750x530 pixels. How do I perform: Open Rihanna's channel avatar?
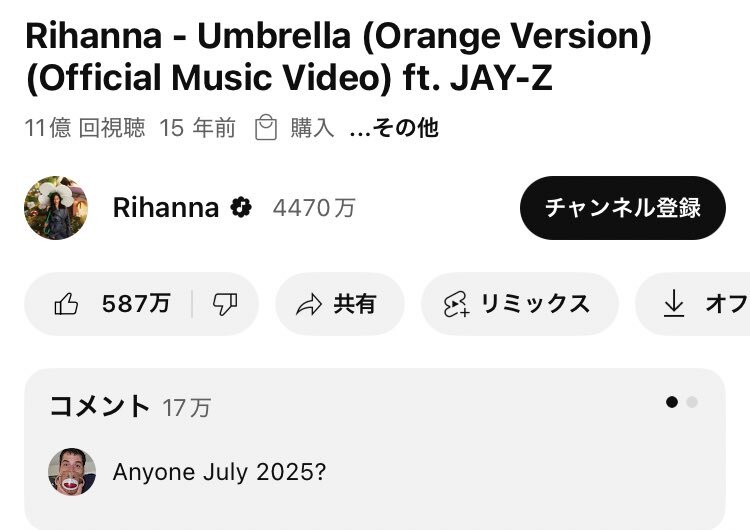click(x=56, y=208)
